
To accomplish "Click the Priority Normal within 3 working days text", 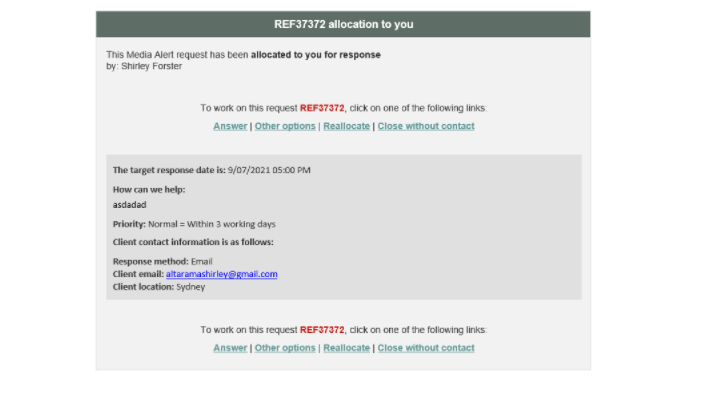I will coord(194,224).
